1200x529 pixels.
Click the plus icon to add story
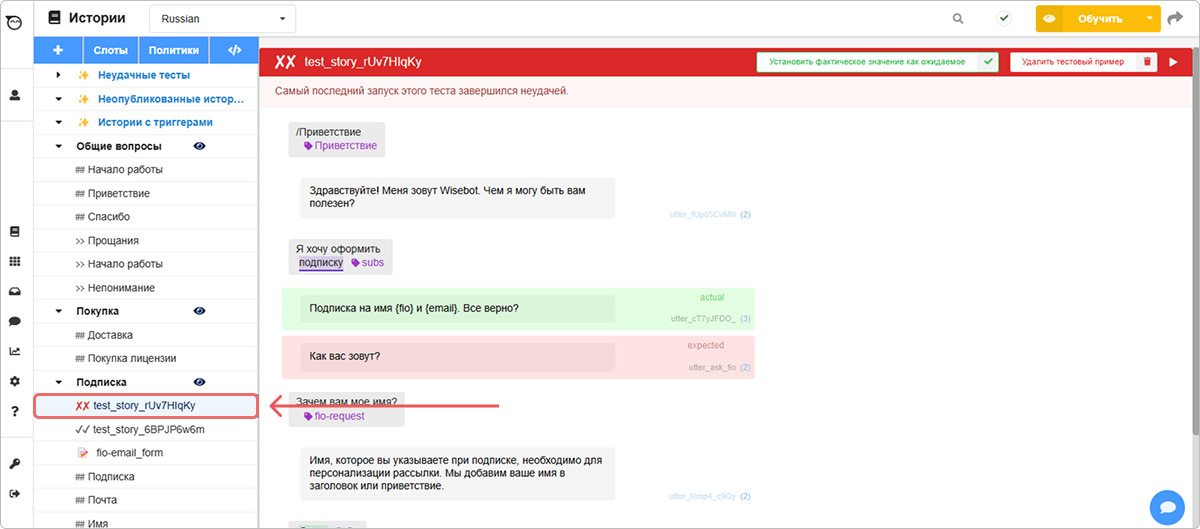(58, 50)
